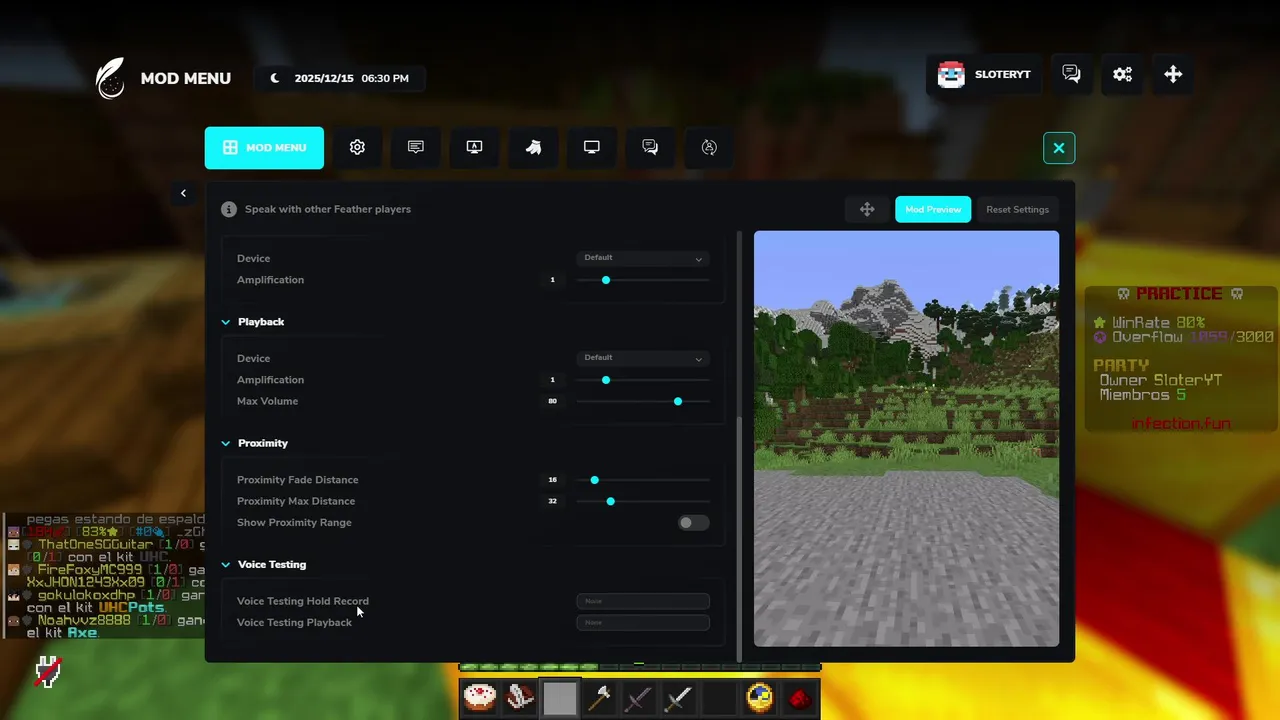Select the highlighted gray hotbar slot
This screenshot has height=720, width=1280.
pyautogui.click(x=560, y=698)
